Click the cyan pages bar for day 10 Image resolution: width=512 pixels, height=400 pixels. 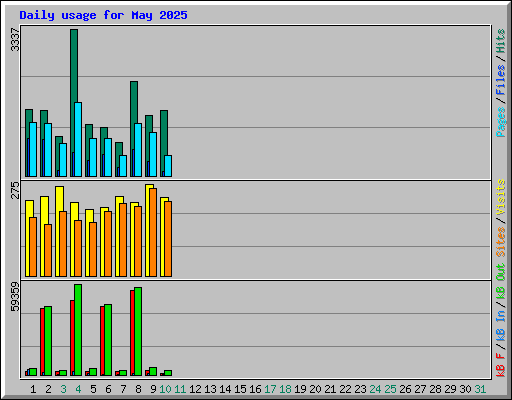168,166
